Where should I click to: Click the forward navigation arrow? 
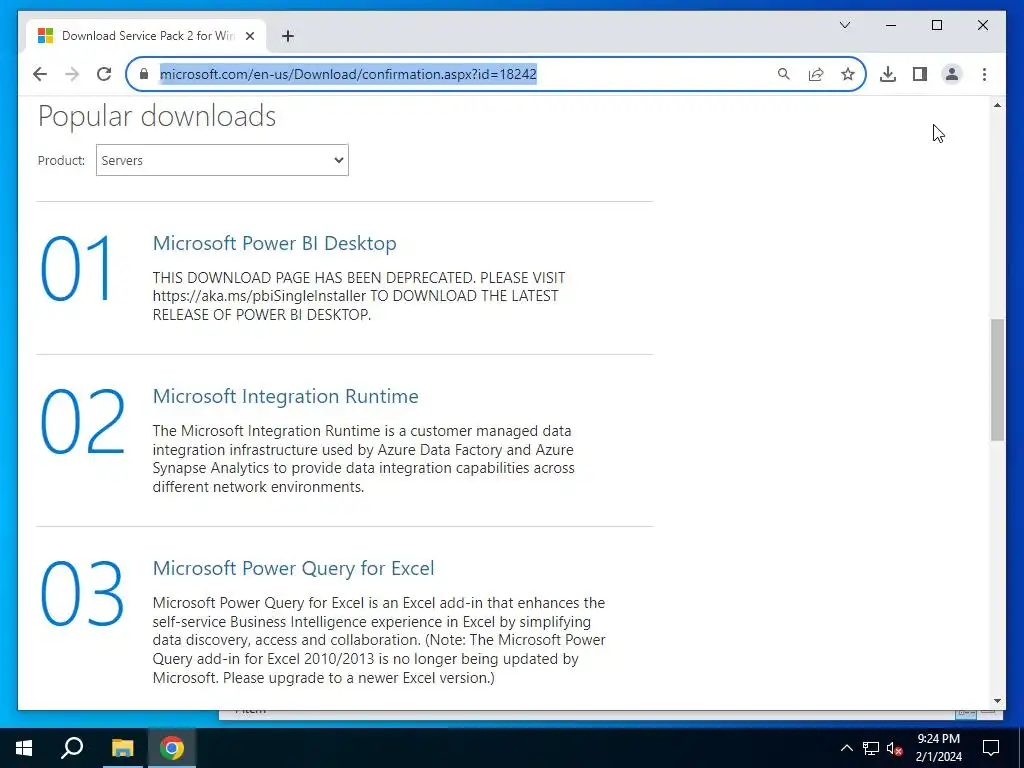[72, 74]
